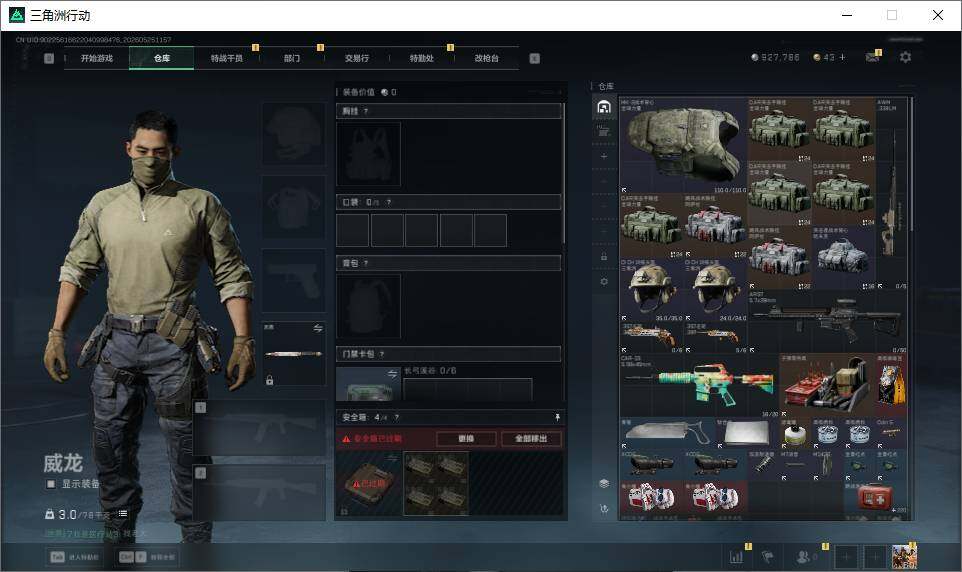Click the Ctrl F key hint at bottom
Screen dimensions: 962x572
(147, 557)
